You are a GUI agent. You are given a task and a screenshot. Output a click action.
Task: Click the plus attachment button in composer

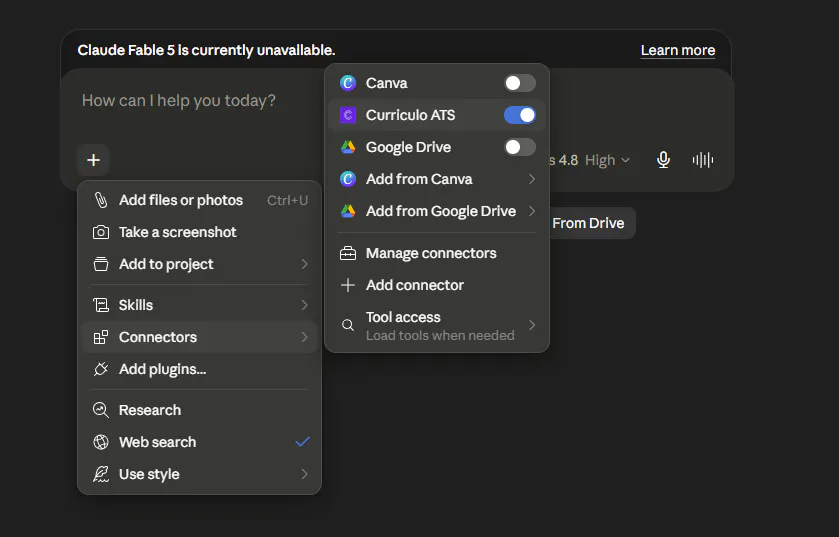(94, 160)
